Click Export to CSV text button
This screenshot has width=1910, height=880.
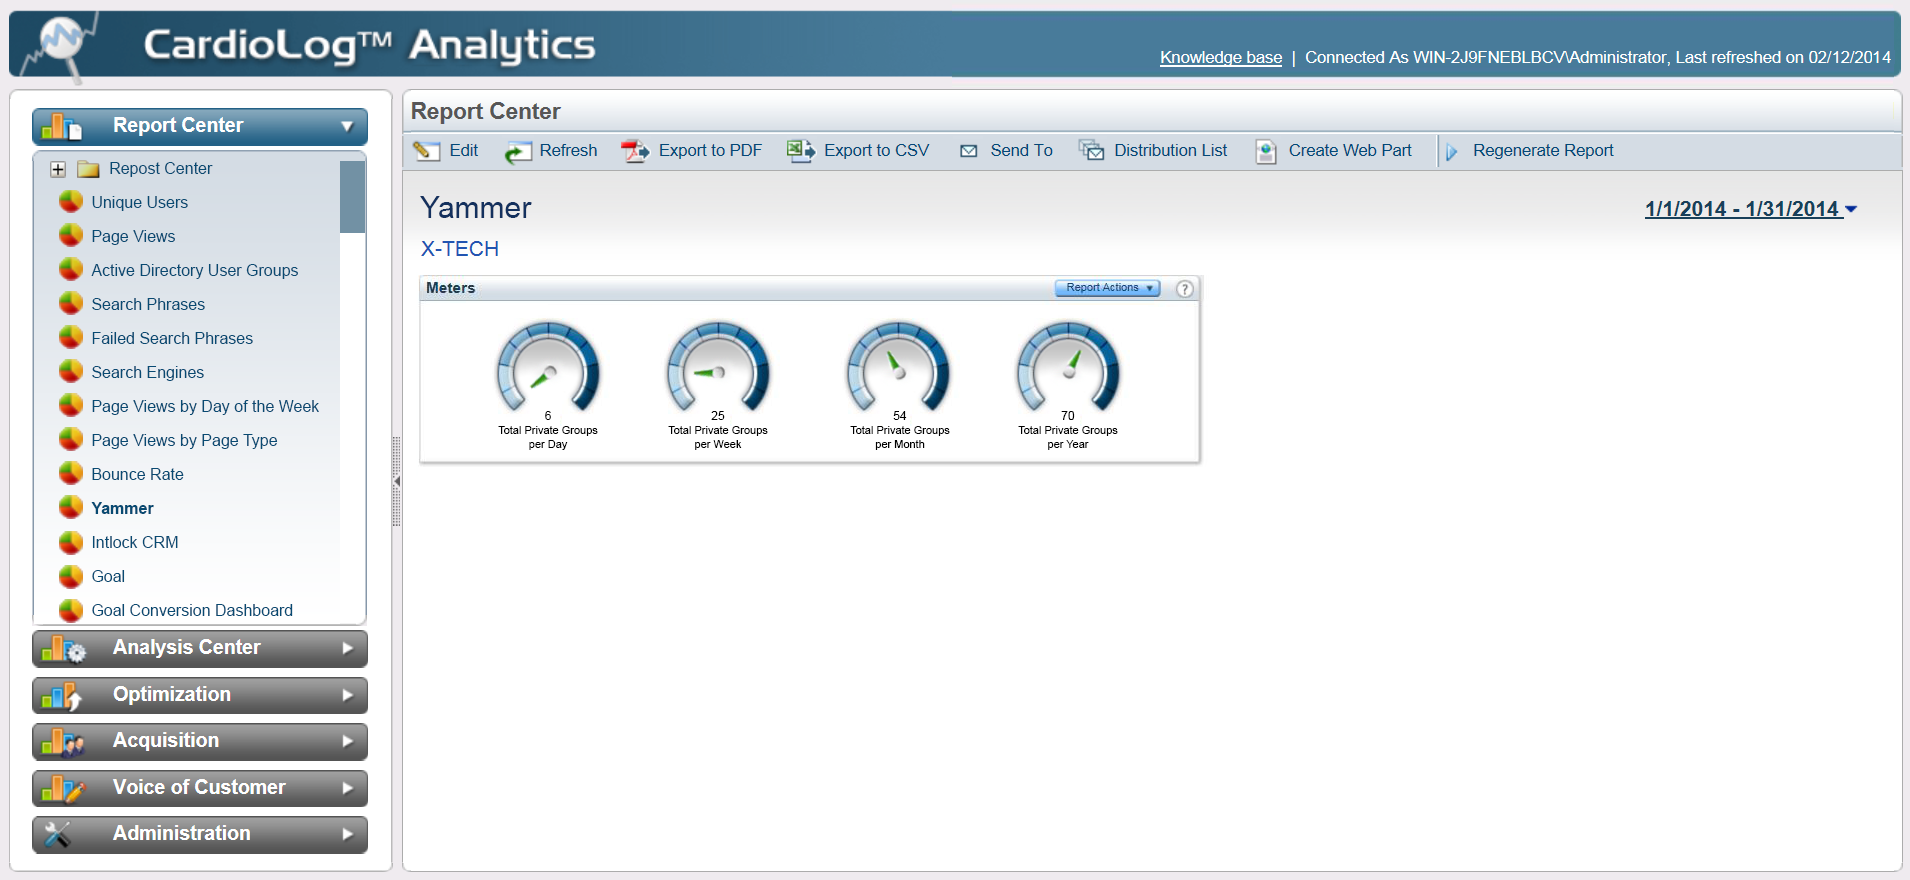(x=876, y=151)
